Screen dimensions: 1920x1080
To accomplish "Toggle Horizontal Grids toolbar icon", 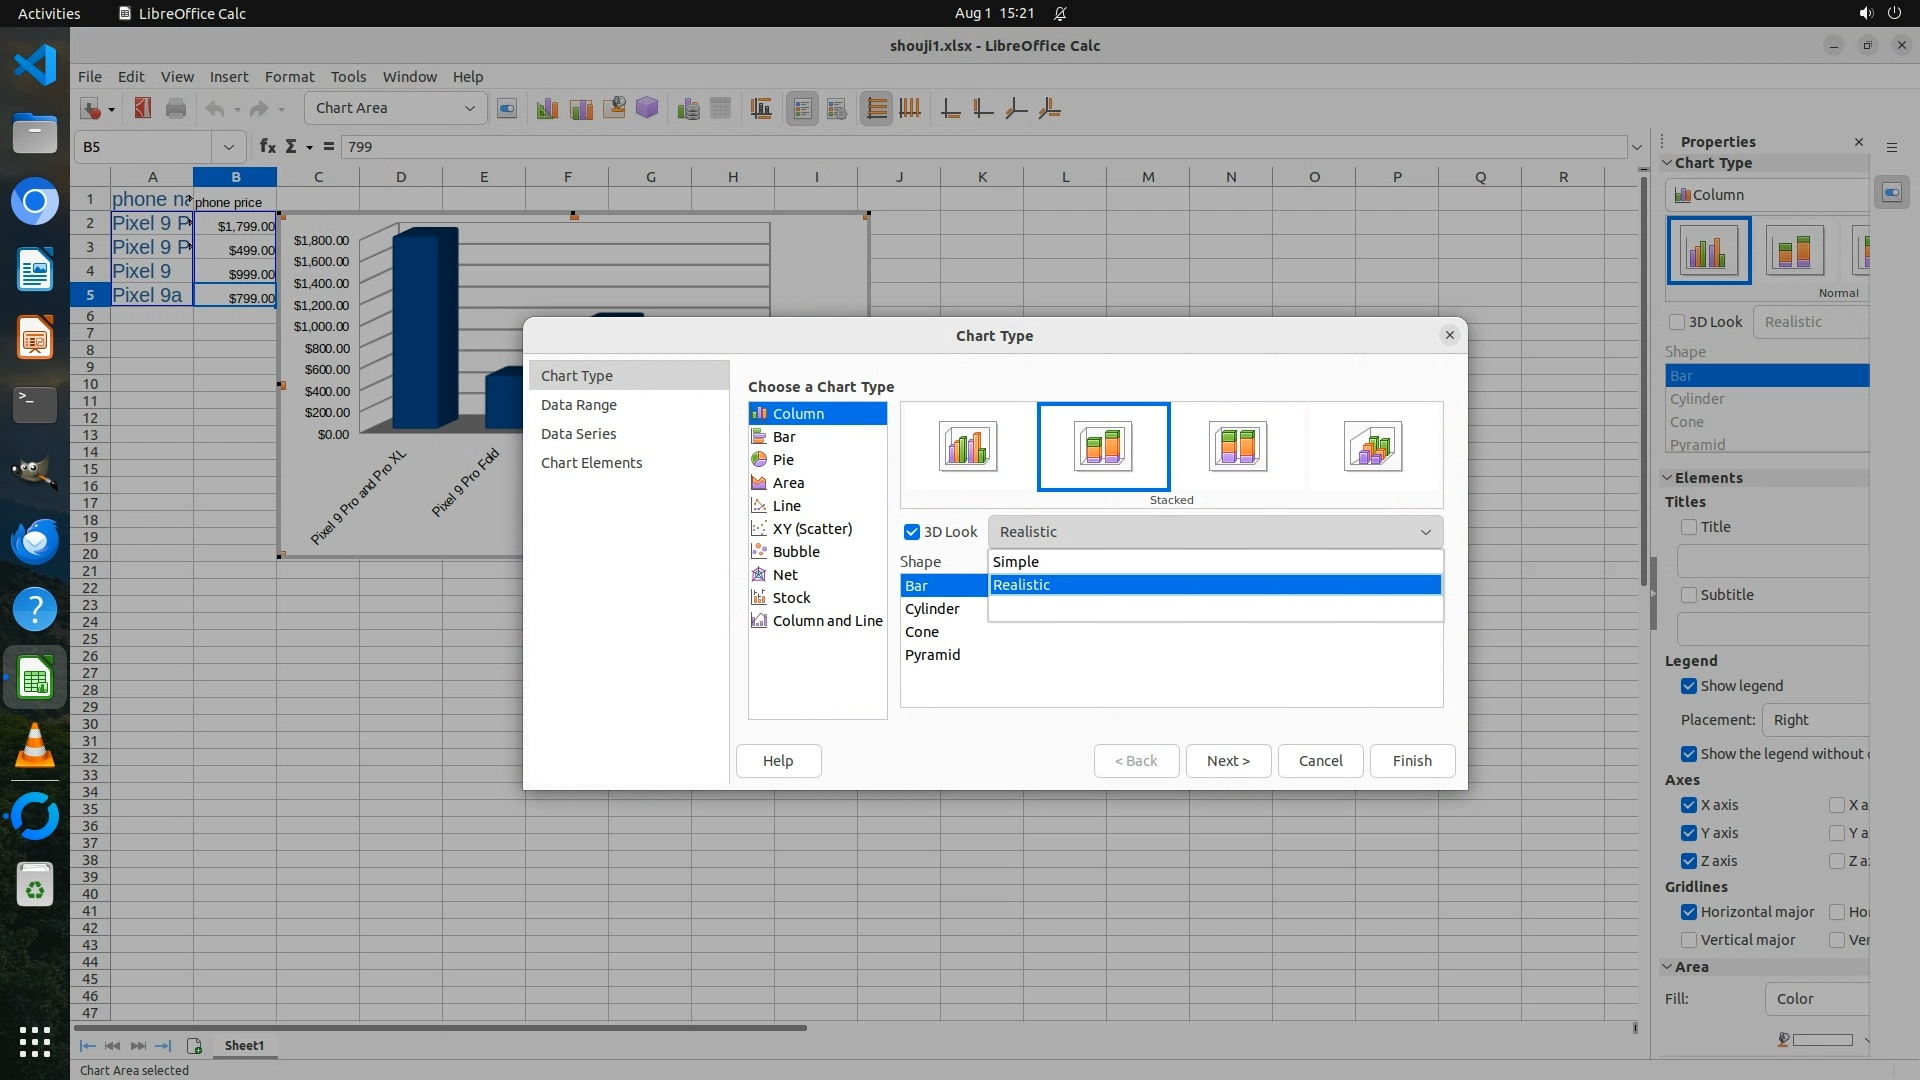I will coord(876,108).
